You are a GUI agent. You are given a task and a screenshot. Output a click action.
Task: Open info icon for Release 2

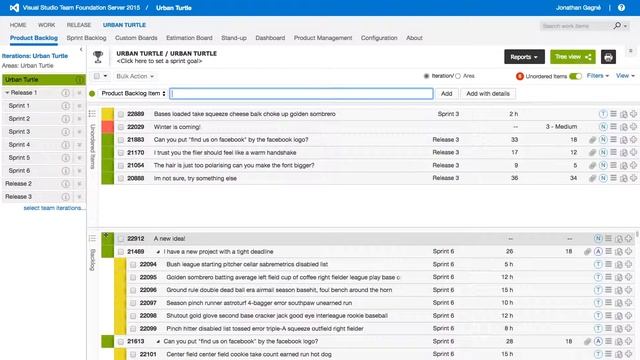tap(65, 184)
